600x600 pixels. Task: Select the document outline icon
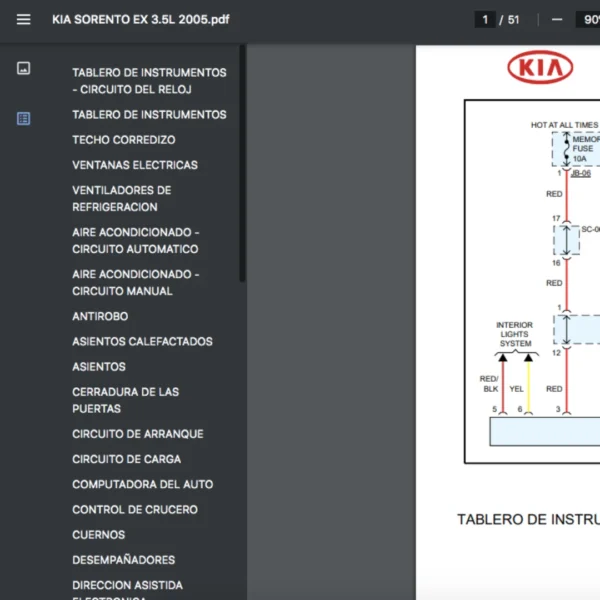(24, 118)
